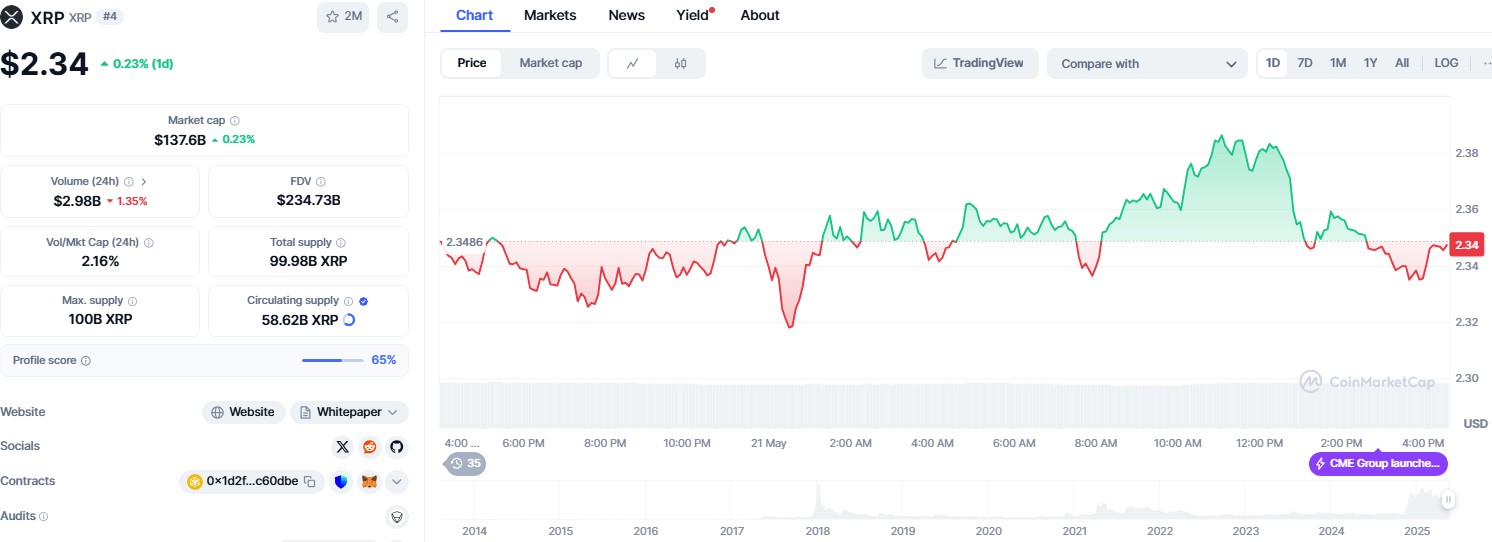Expand the Whitepaper dropdown
Screen dimensions: 1492x542
coord(349,412)
